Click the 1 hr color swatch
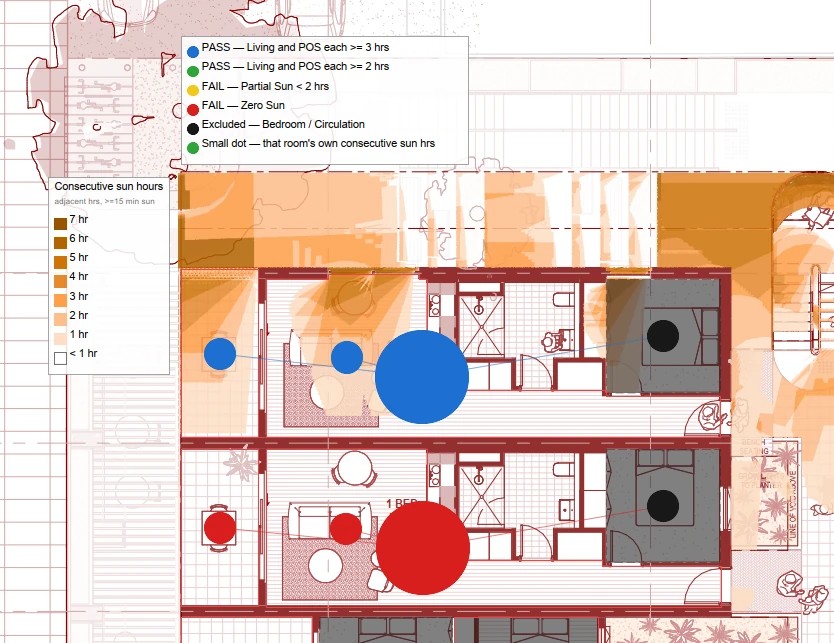The width and height of the screenshot is (834, 643). tap(60, 339)
